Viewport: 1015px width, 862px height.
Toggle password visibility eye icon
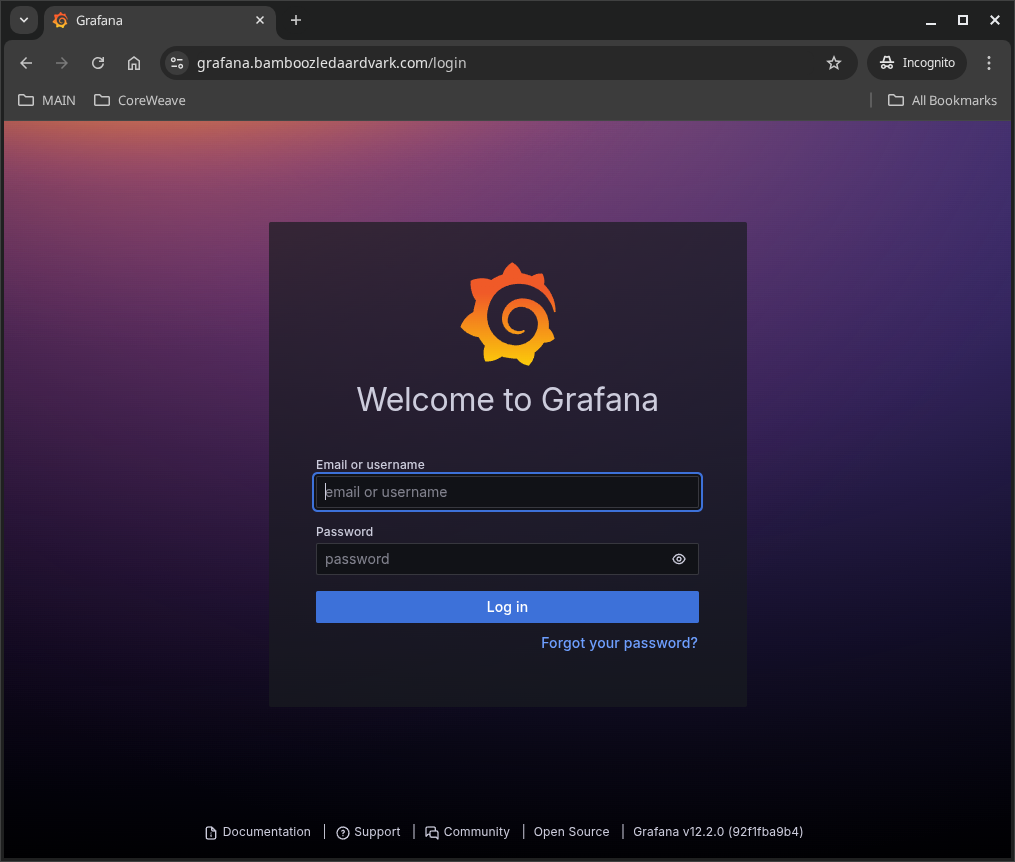pos(679,559)
